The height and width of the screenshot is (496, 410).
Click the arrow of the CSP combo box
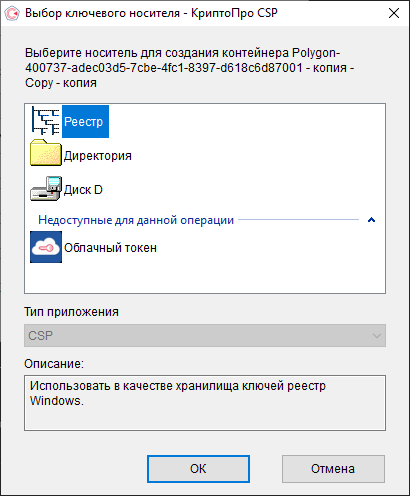tap(377, 336)
